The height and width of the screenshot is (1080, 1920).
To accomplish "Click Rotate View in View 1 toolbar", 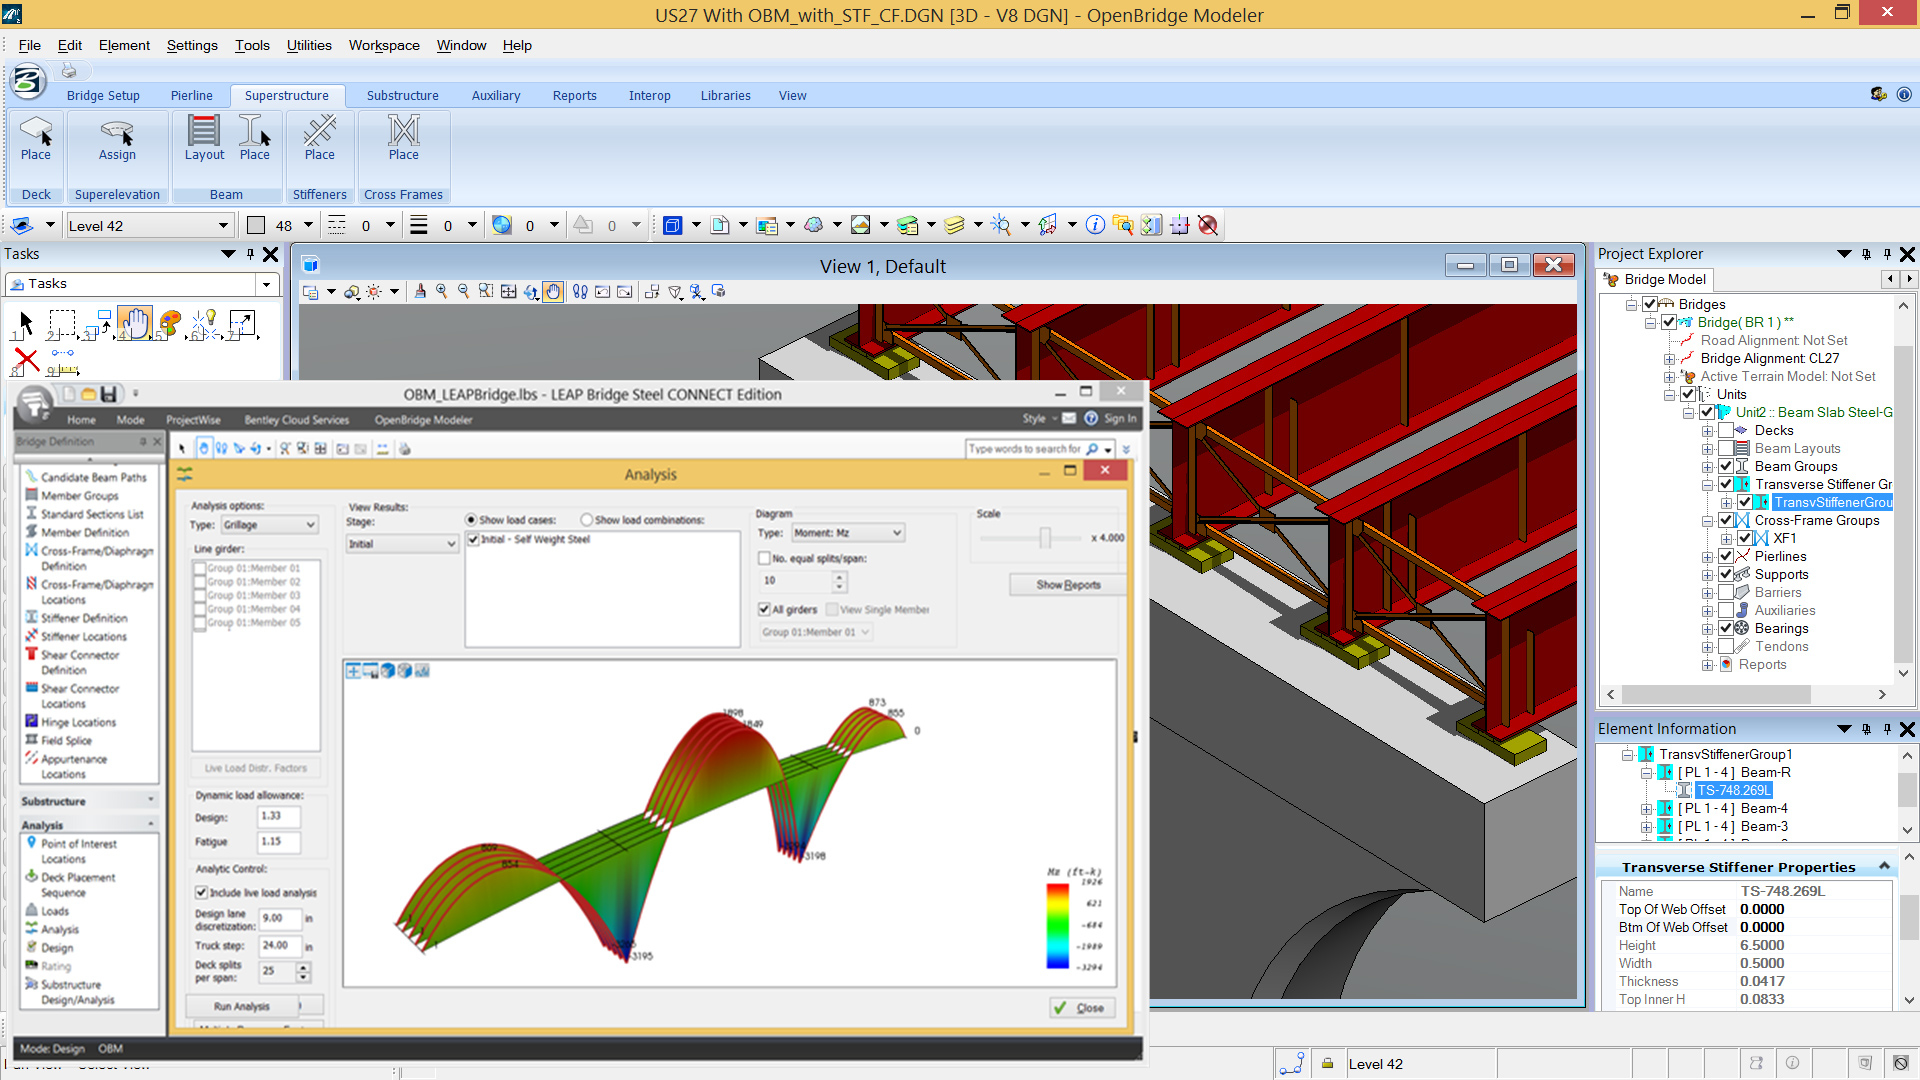I will [x=531, y=291].
